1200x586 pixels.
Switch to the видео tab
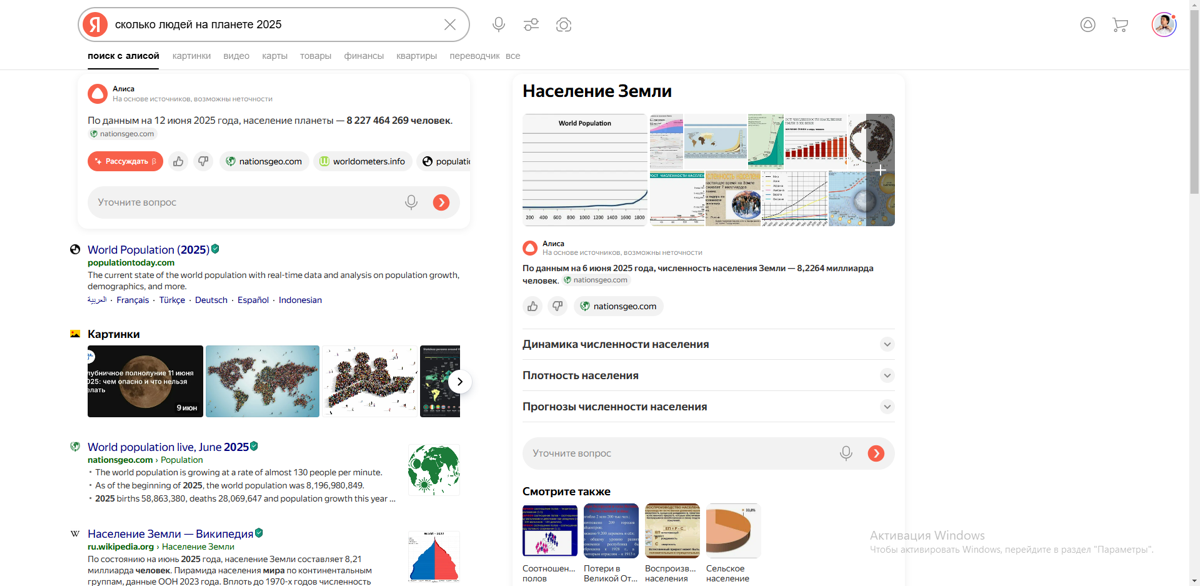pyautogui.click(x=236, y=56)
